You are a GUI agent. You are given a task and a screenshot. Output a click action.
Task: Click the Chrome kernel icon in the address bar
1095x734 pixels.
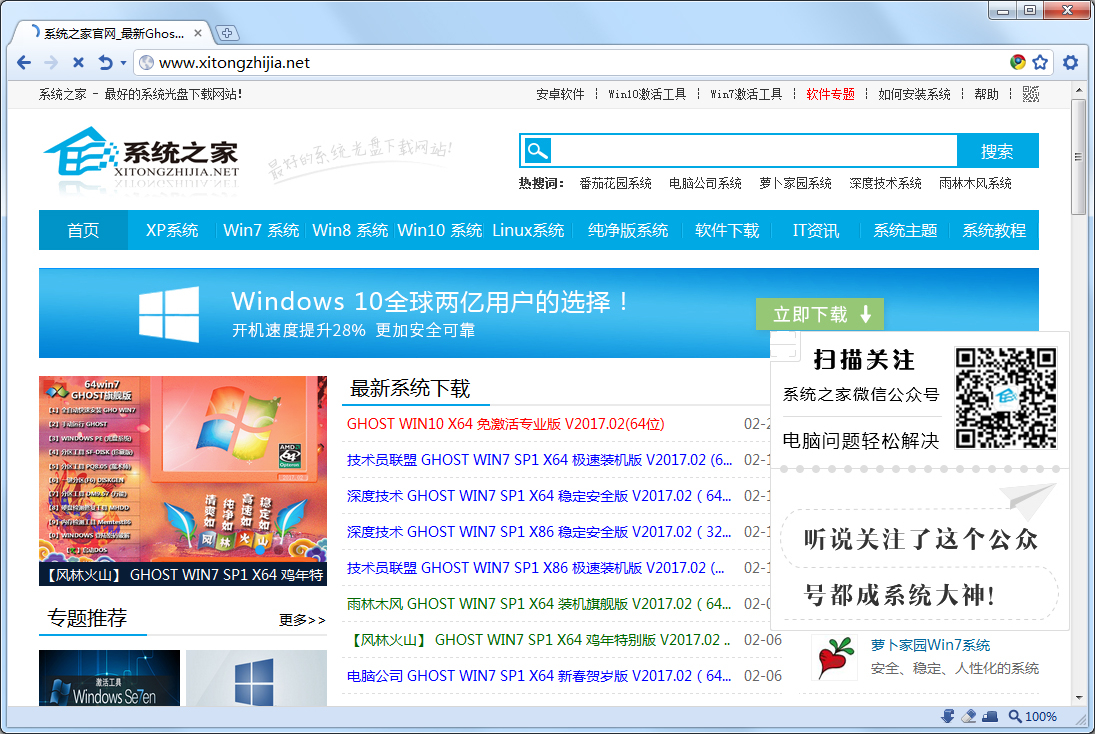pyautogui.click(x=1018, y=62)
